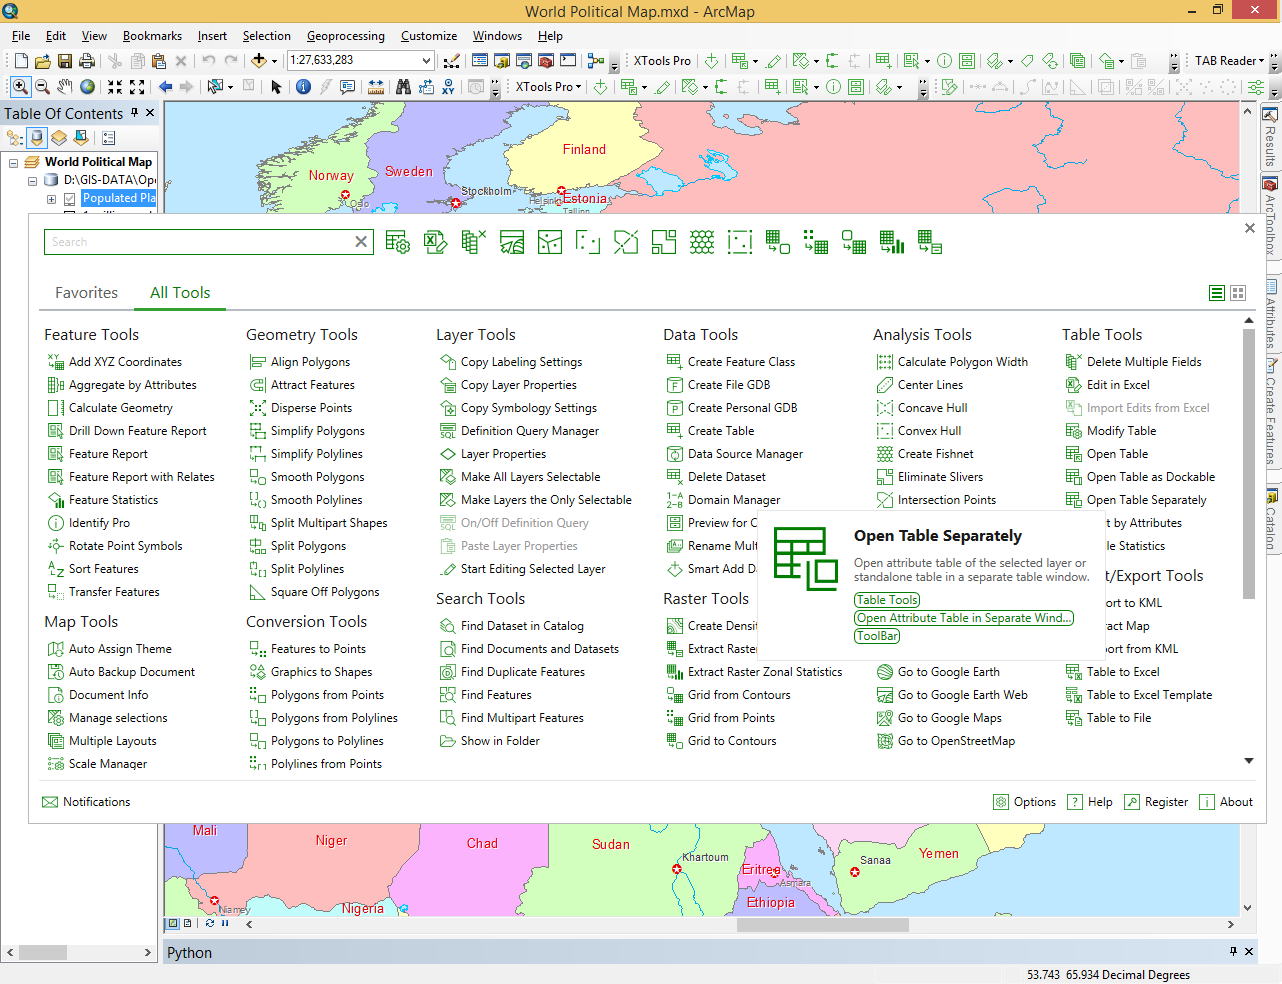Screen dimensions: 1282x984
Task: Switch to grid view layout icon
Action: [x=1238, y=293]
